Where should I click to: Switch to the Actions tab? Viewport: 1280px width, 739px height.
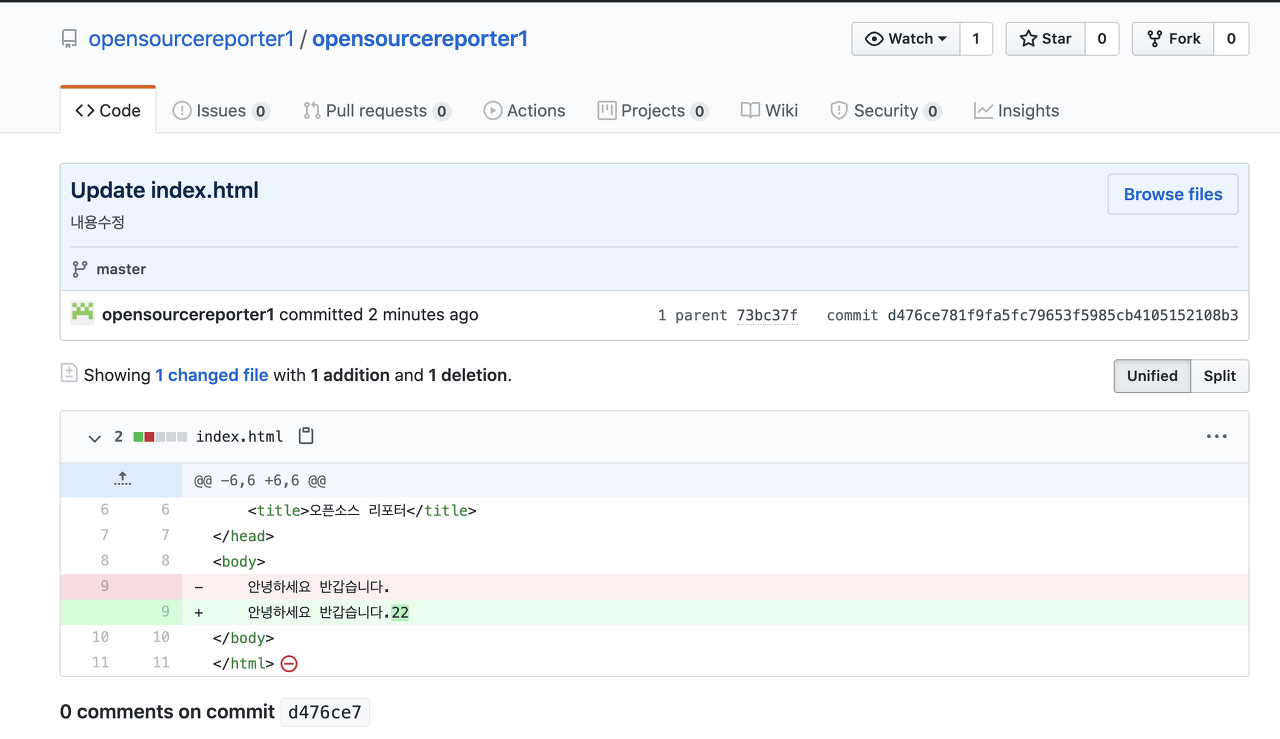tap(524, 111)
